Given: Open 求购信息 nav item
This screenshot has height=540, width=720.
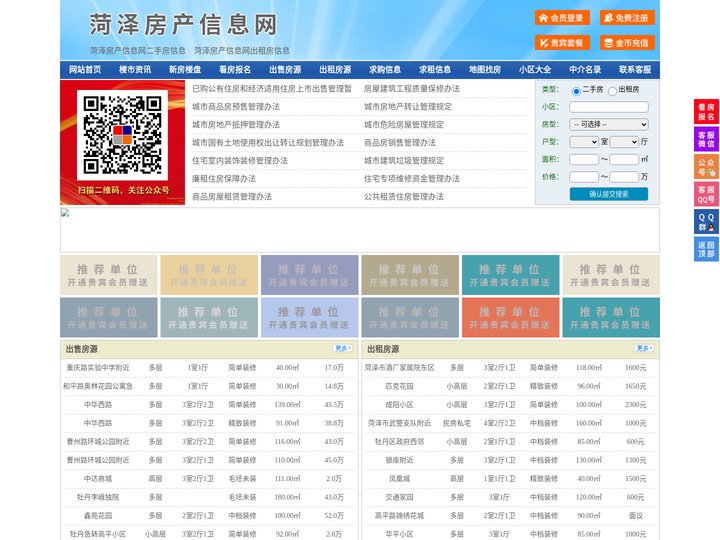Looking at the screenshot, I should [x=385, y=70].
